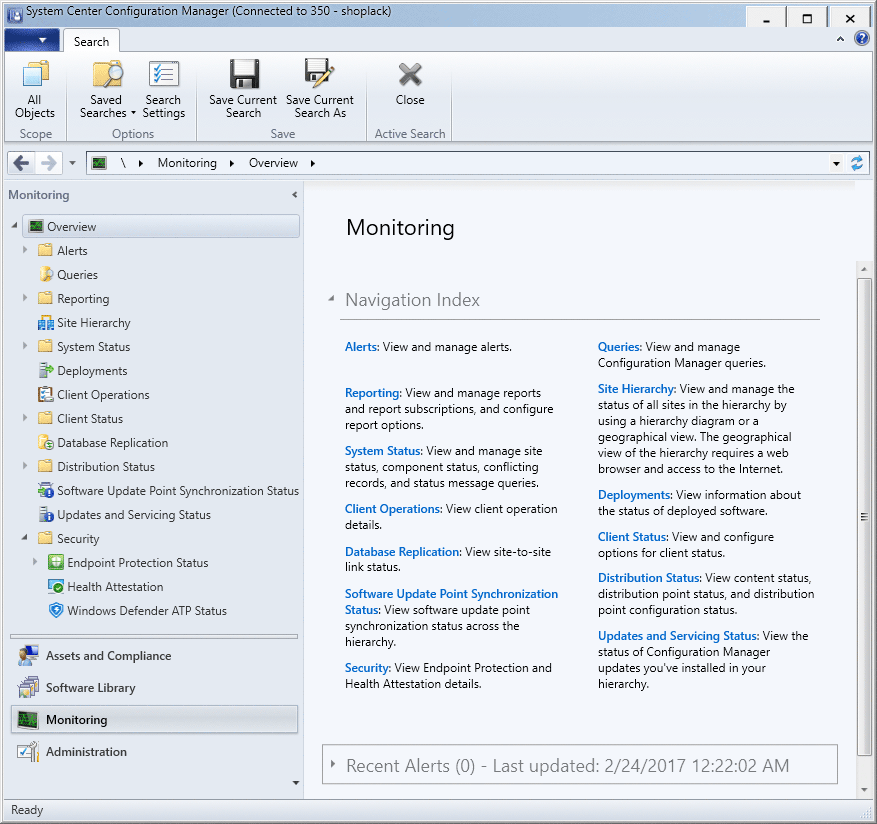877x824 pixels.
Task: Follow the Security link in Navigation Index
Action: [366, 668]
